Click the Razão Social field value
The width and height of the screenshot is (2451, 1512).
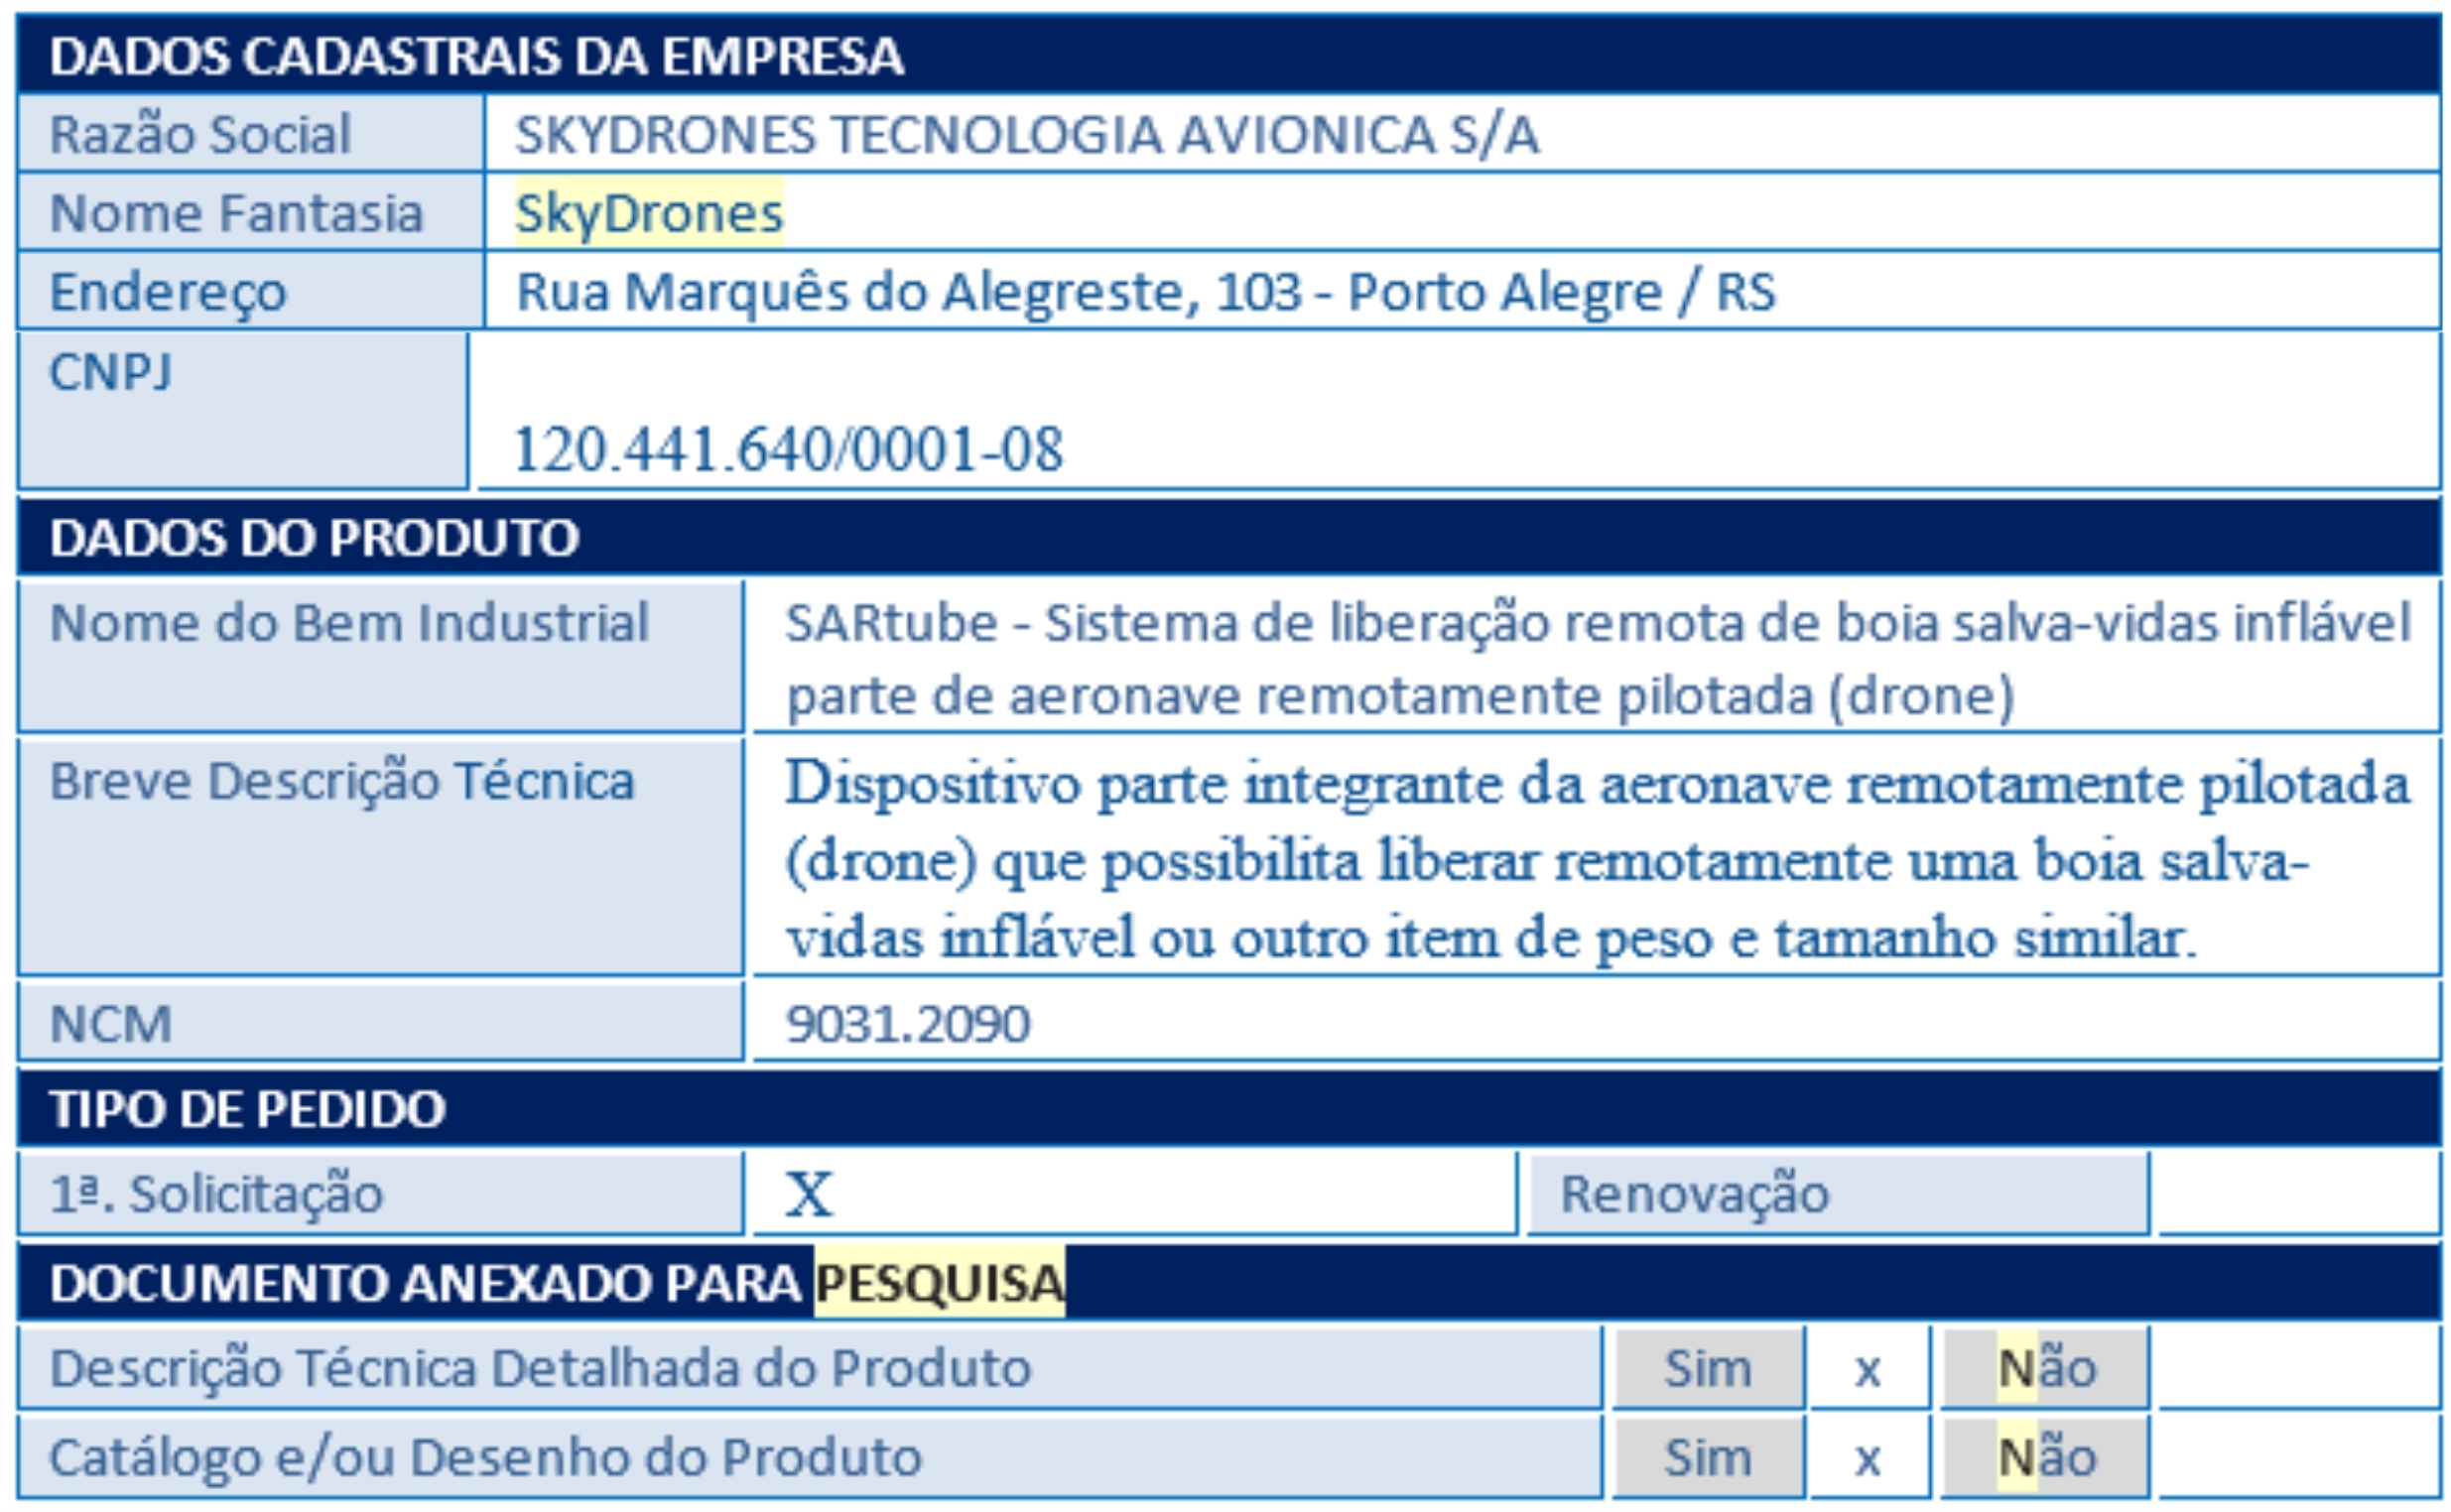[1462, 134]
